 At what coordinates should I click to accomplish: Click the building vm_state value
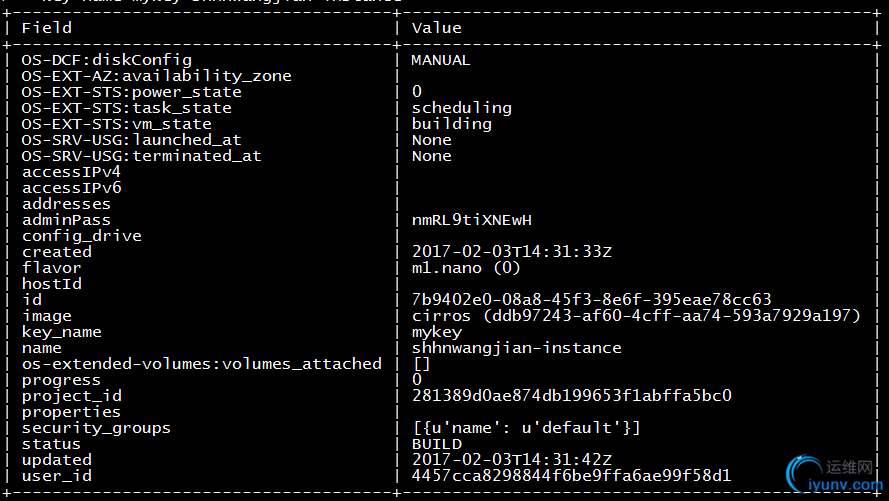point(451,124)
